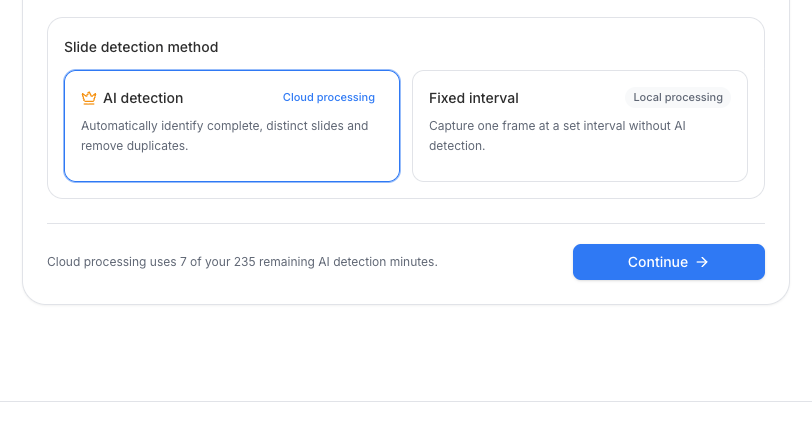Click the Cloud processing badge

click(329, 97)
